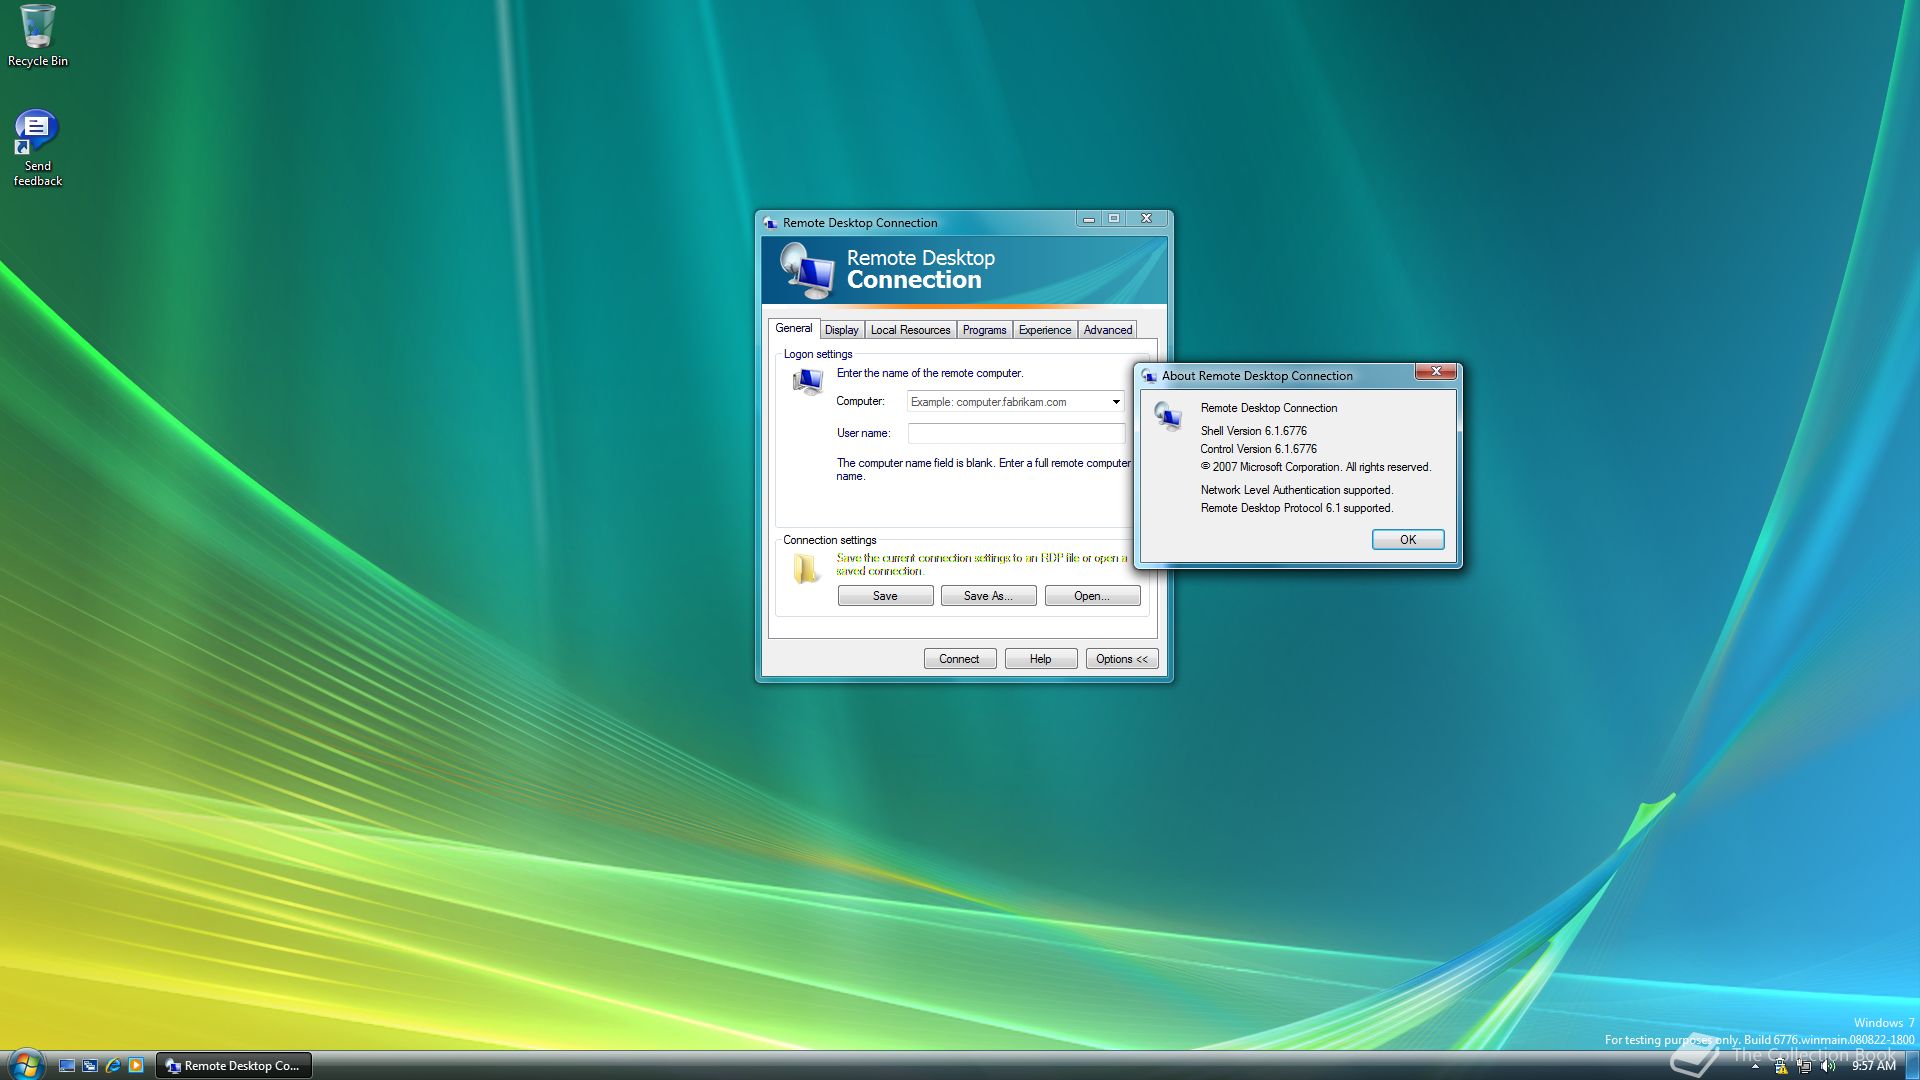Click the Connect button
This screenshot has width=1920, height=1080.
click(959, 659)
